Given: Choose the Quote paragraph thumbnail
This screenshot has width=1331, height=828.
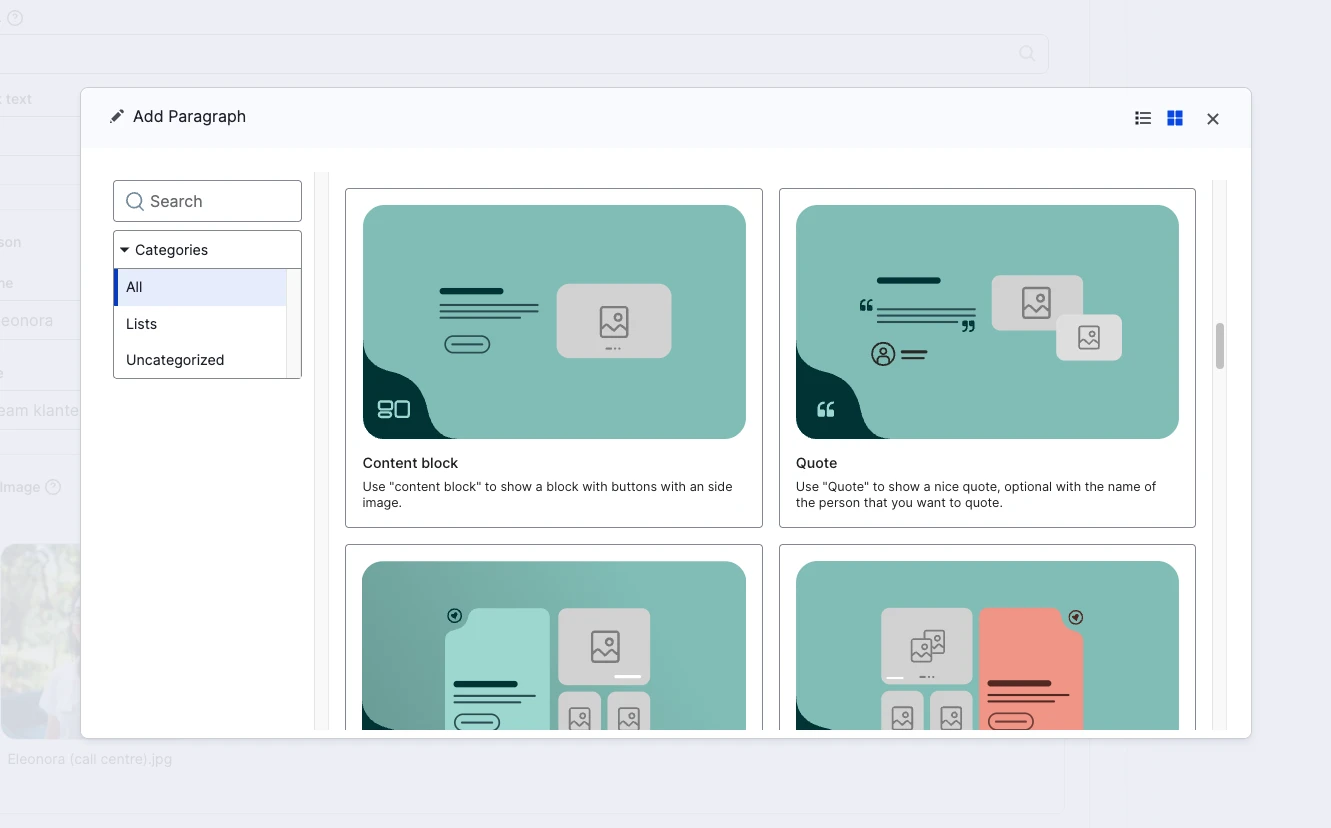Looking at the screenshot, I should pos(987,322).
